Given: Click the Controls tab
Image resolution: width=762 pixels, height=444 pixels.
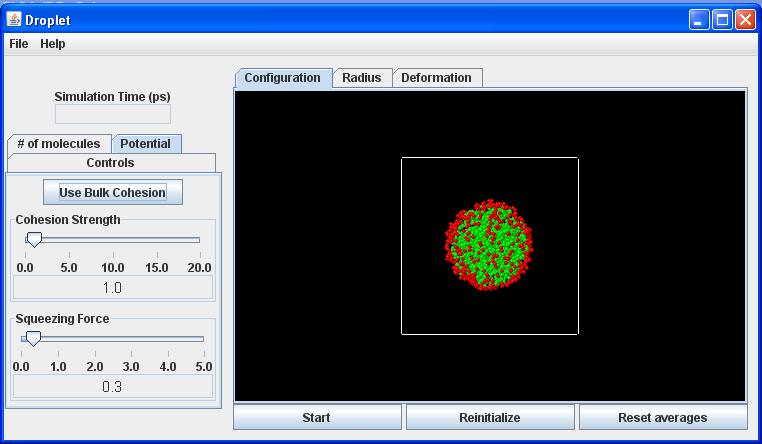Looking at the screenshot, I should pos(110,163).
